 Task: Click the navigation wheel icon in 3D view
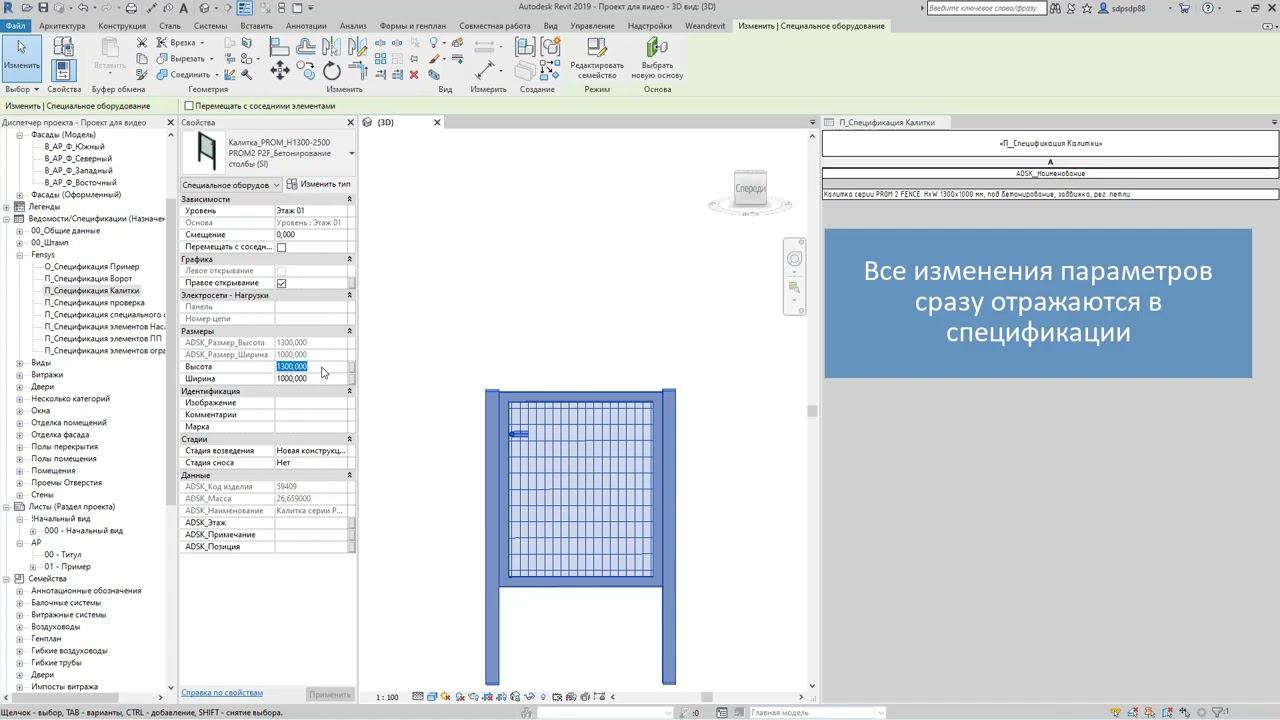click(795, 259)
